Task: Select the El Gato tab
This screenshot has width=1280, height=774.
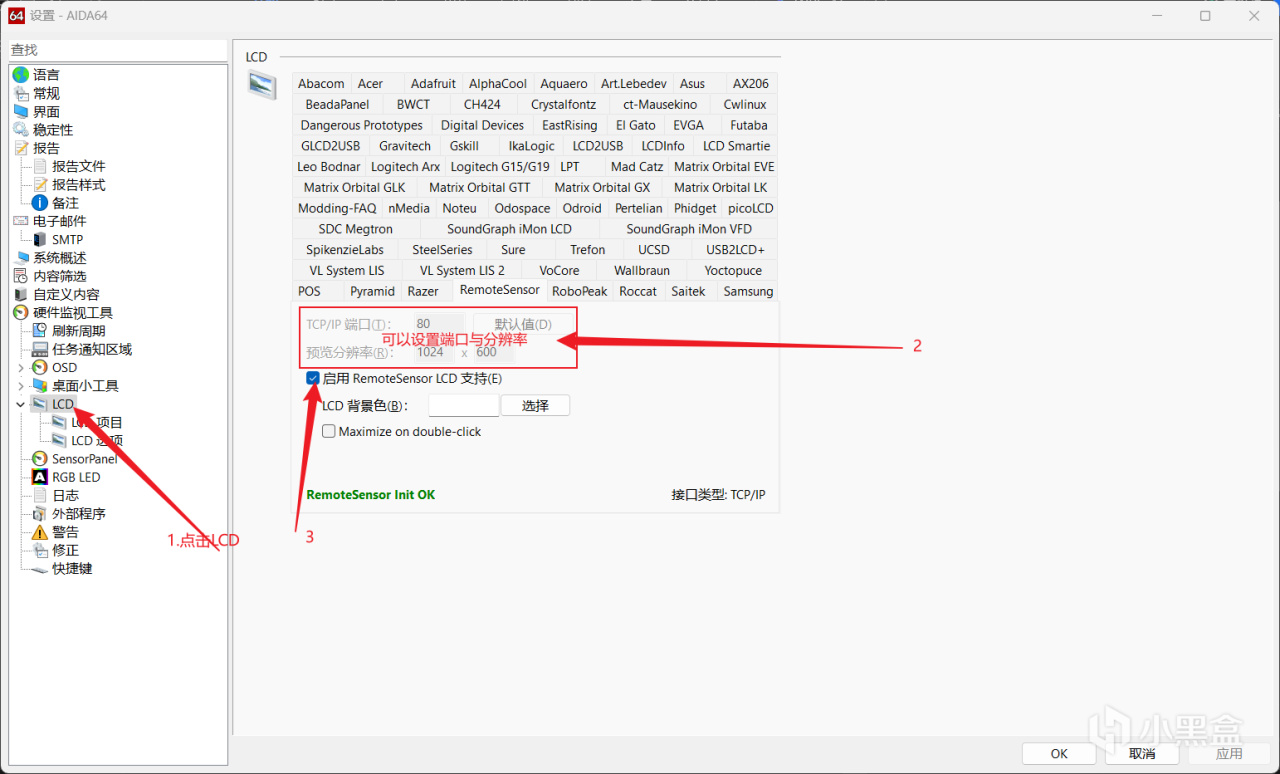Action: point(636,126)
